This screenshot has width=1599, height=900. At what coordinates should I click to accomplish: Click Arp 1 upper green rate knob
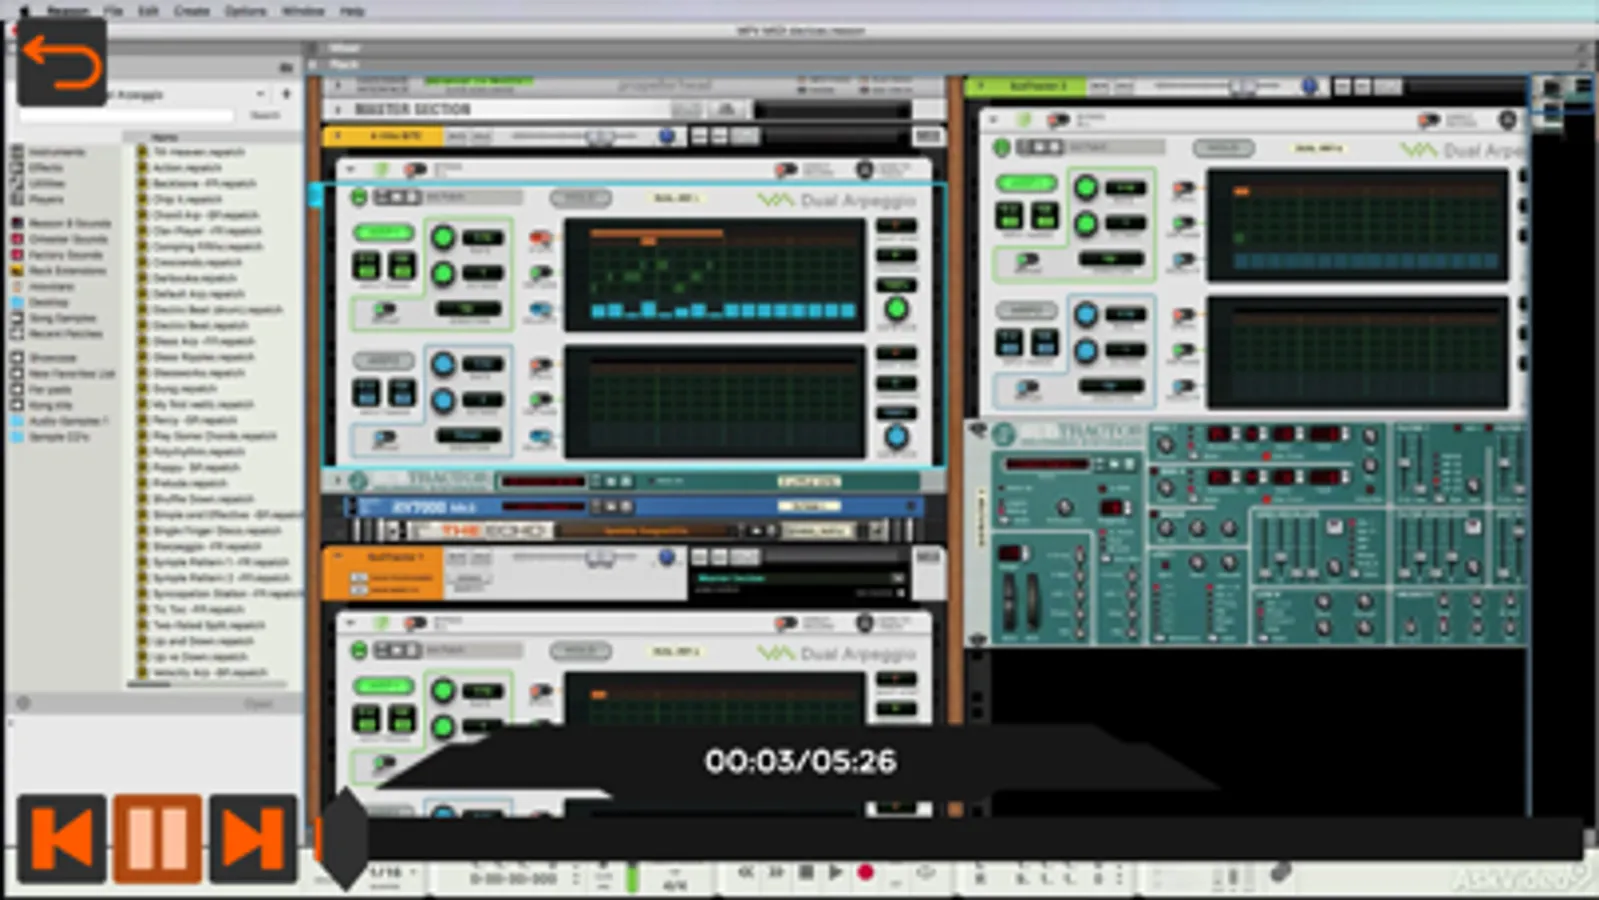[x=443, y=237]
